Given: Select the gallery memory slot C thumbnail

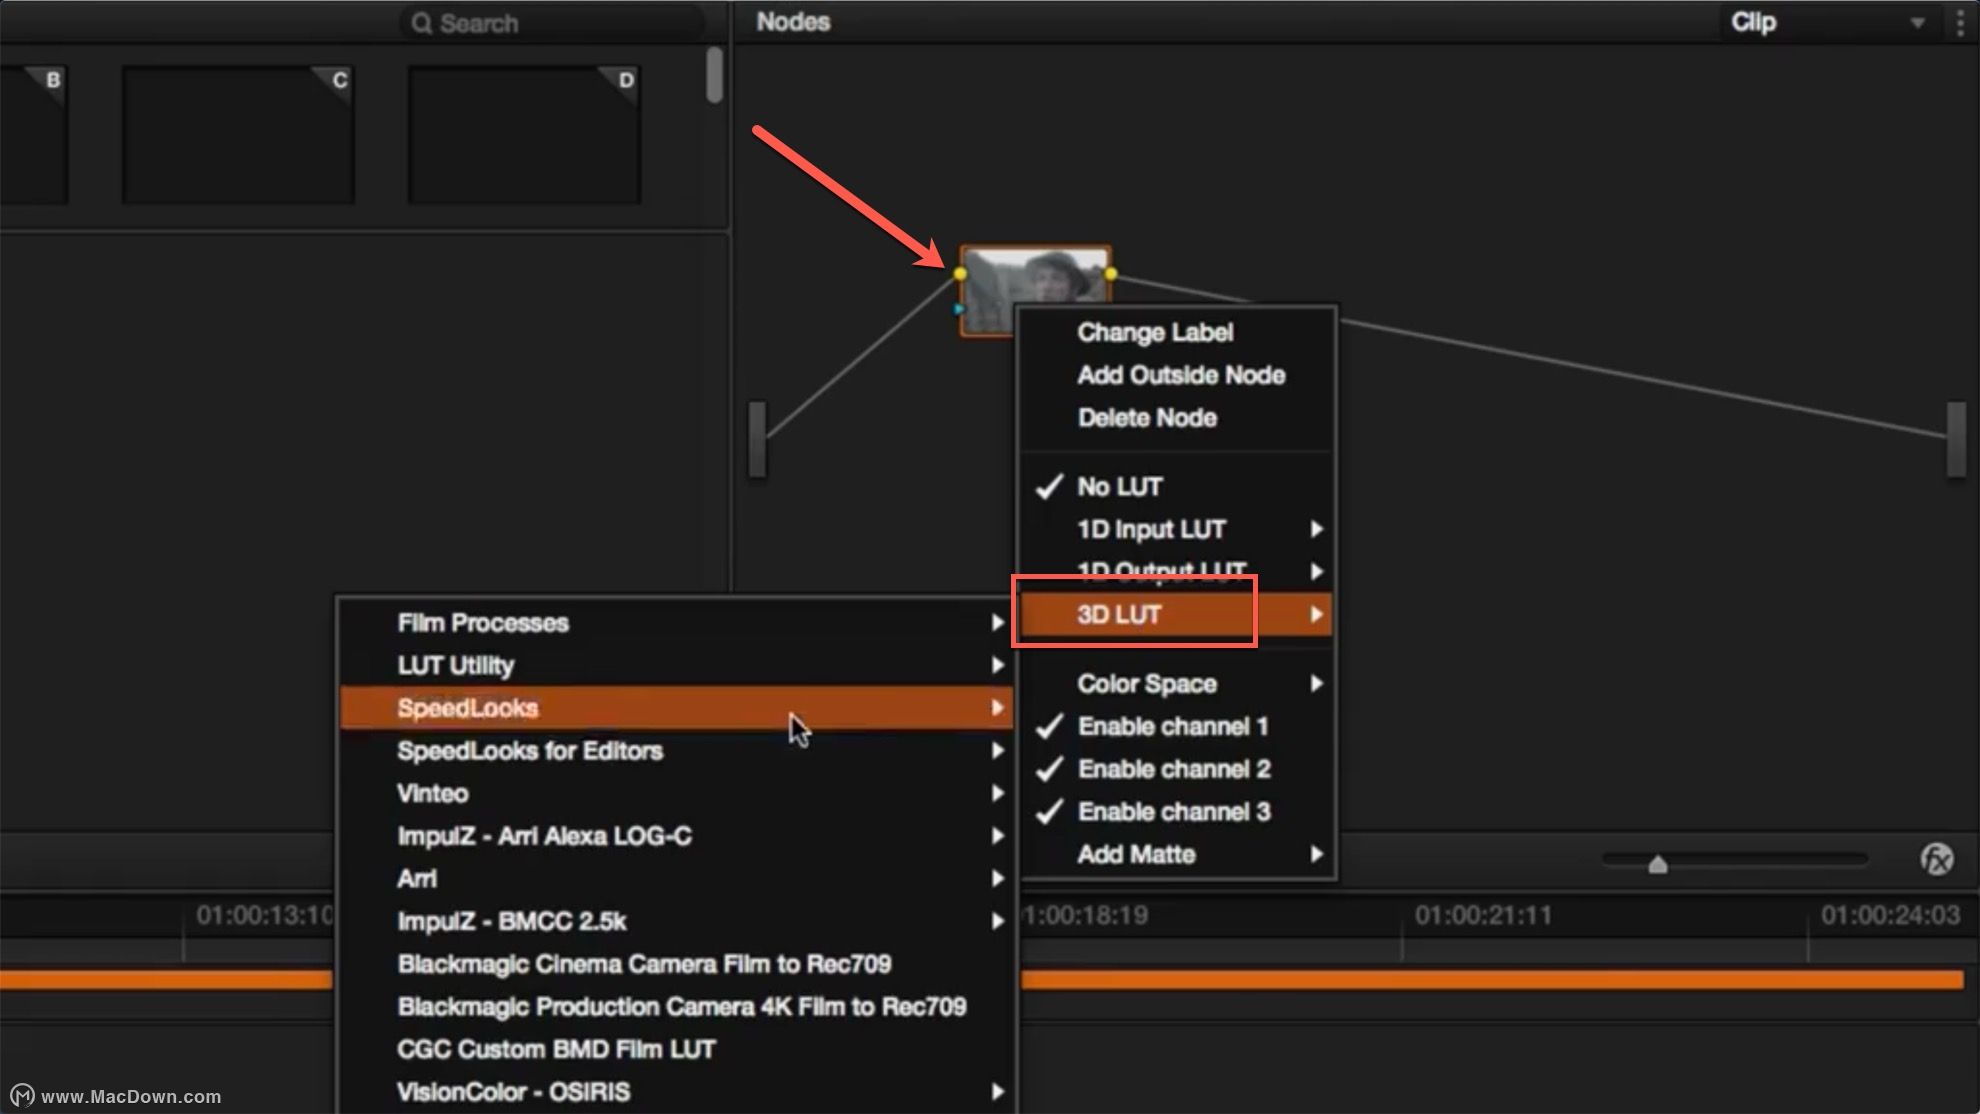Looking at the screenshot, I should click(x=238, y=135).
